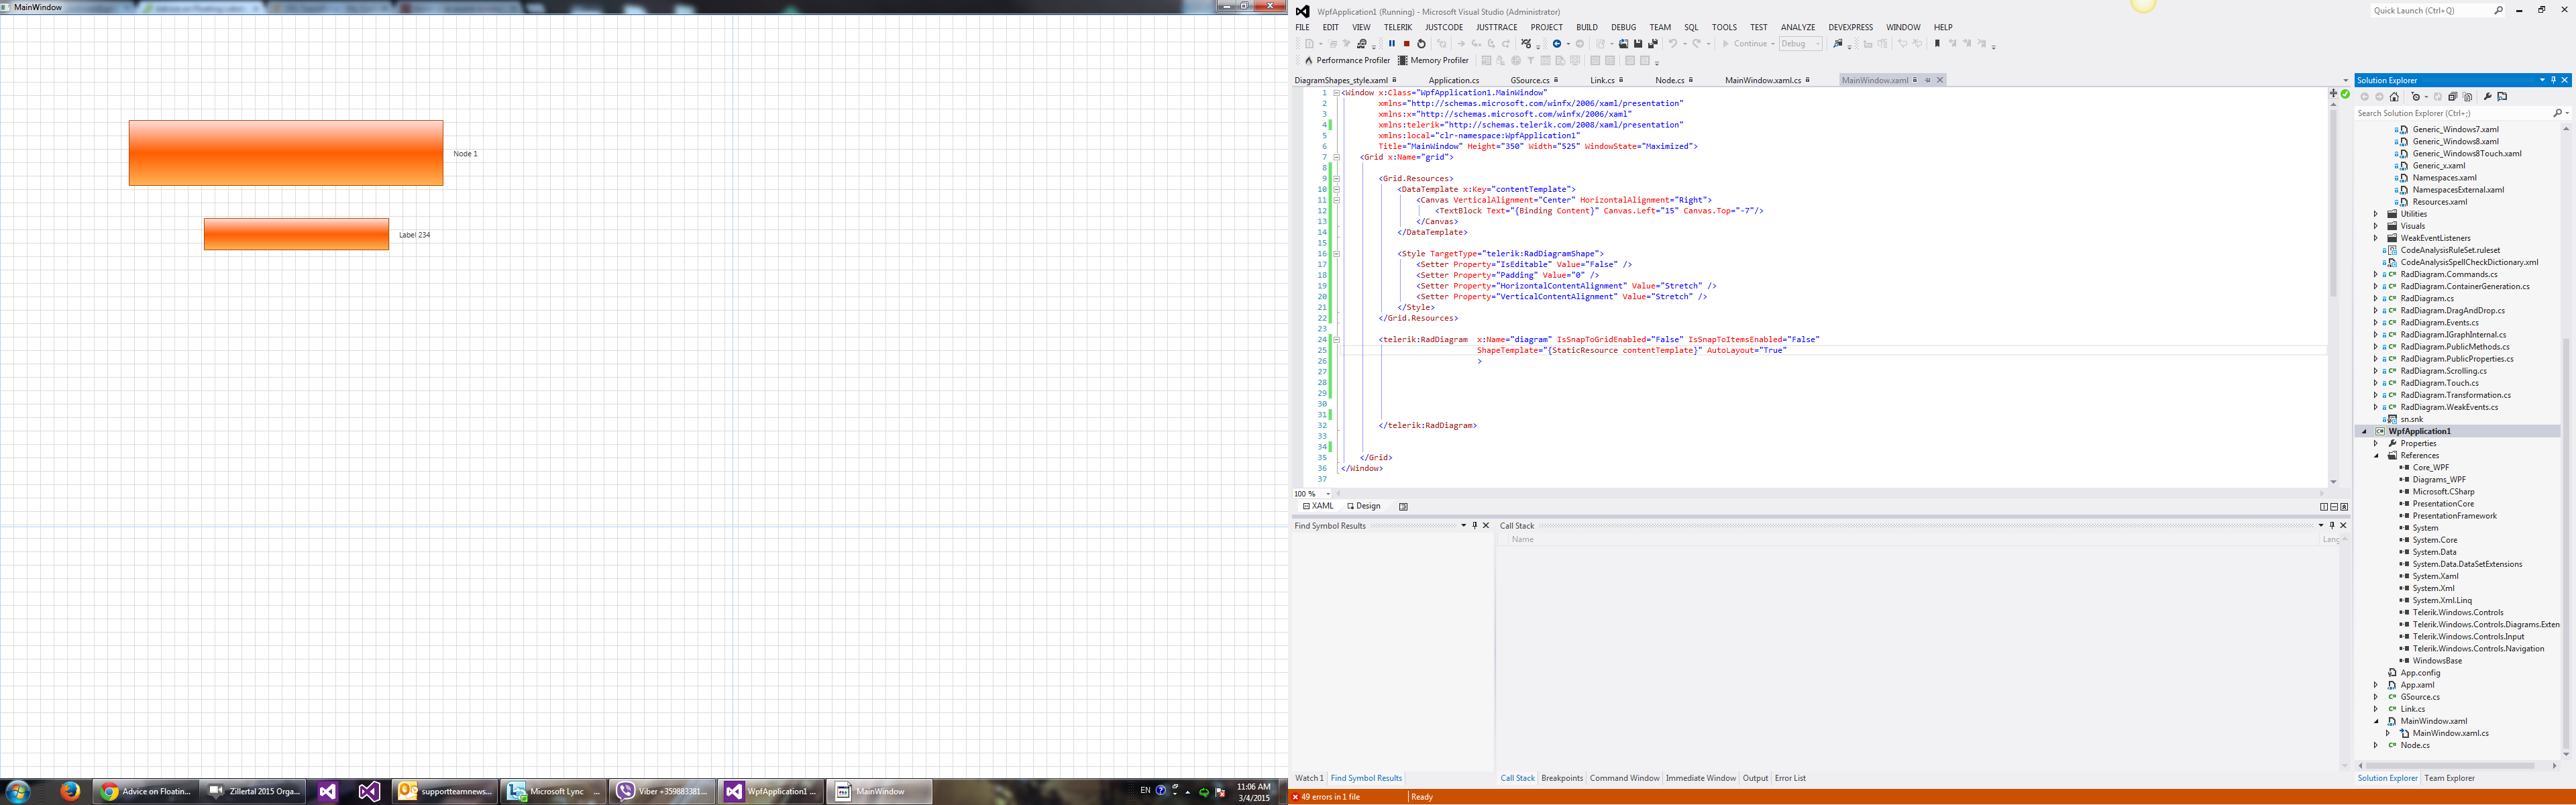Click the Save All toolbar icon
The width and height of the screenshot is (2576, 805).
[1653, 44]
